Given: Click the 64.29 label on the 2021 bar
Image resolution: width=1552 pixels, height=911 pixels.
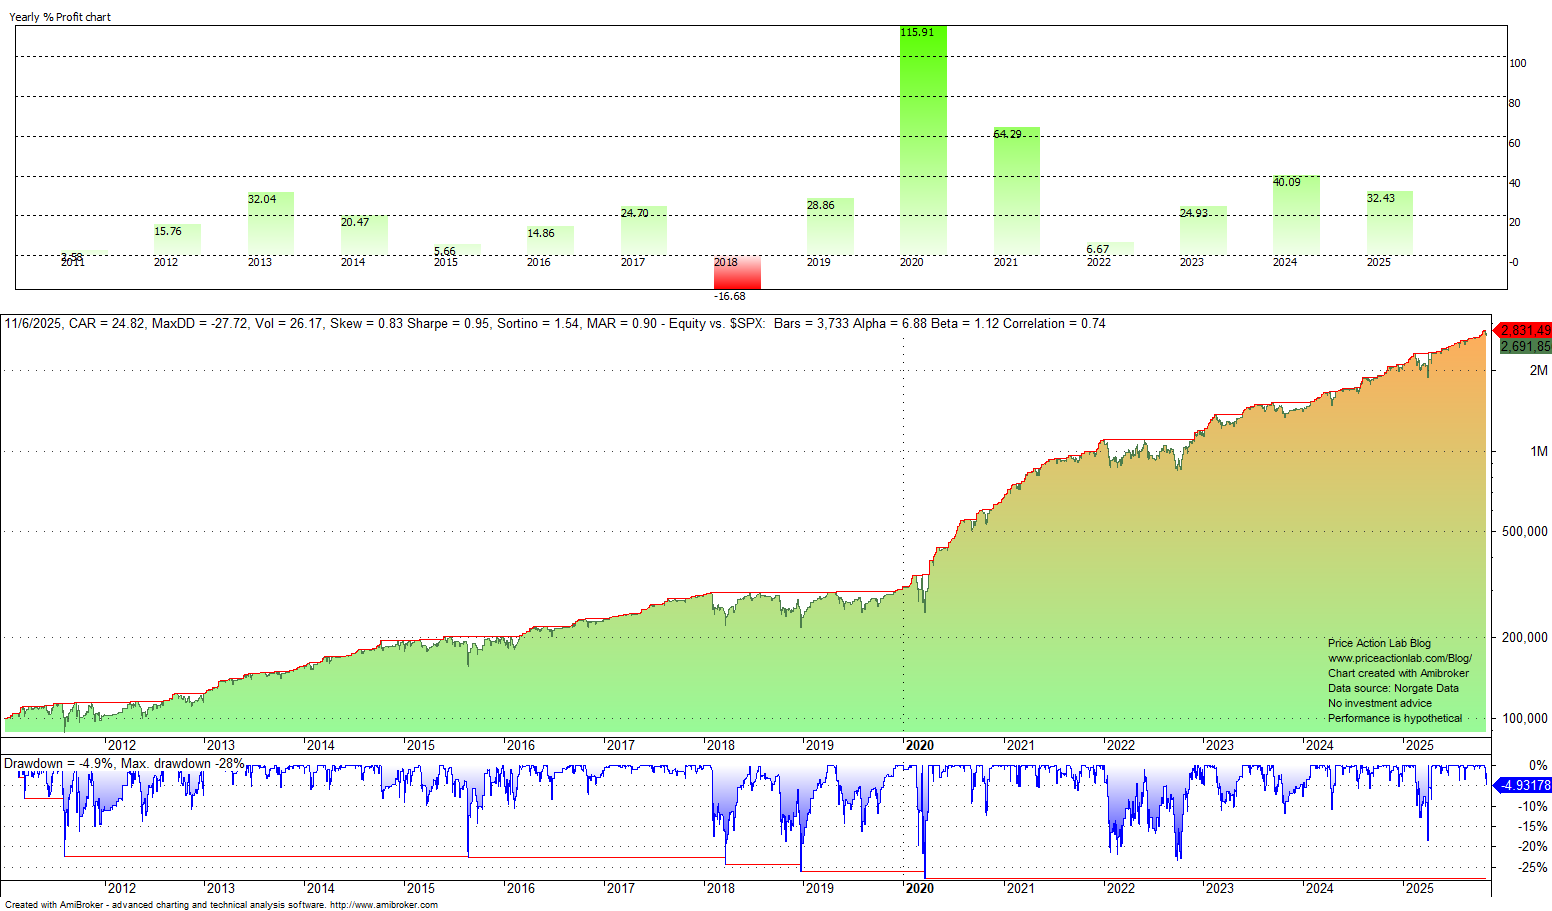Looking at the screenshot, I should point(1007,134).
